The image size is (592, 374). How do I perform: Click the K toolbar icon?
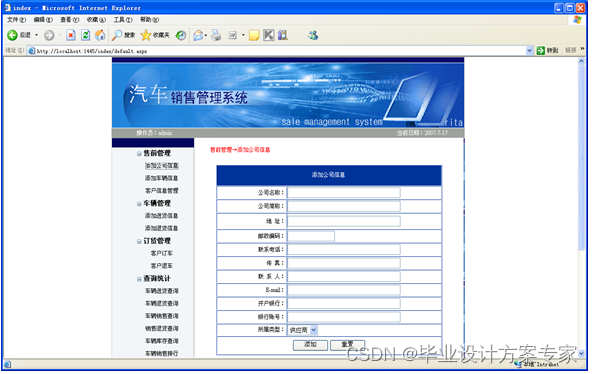[269, 35]
